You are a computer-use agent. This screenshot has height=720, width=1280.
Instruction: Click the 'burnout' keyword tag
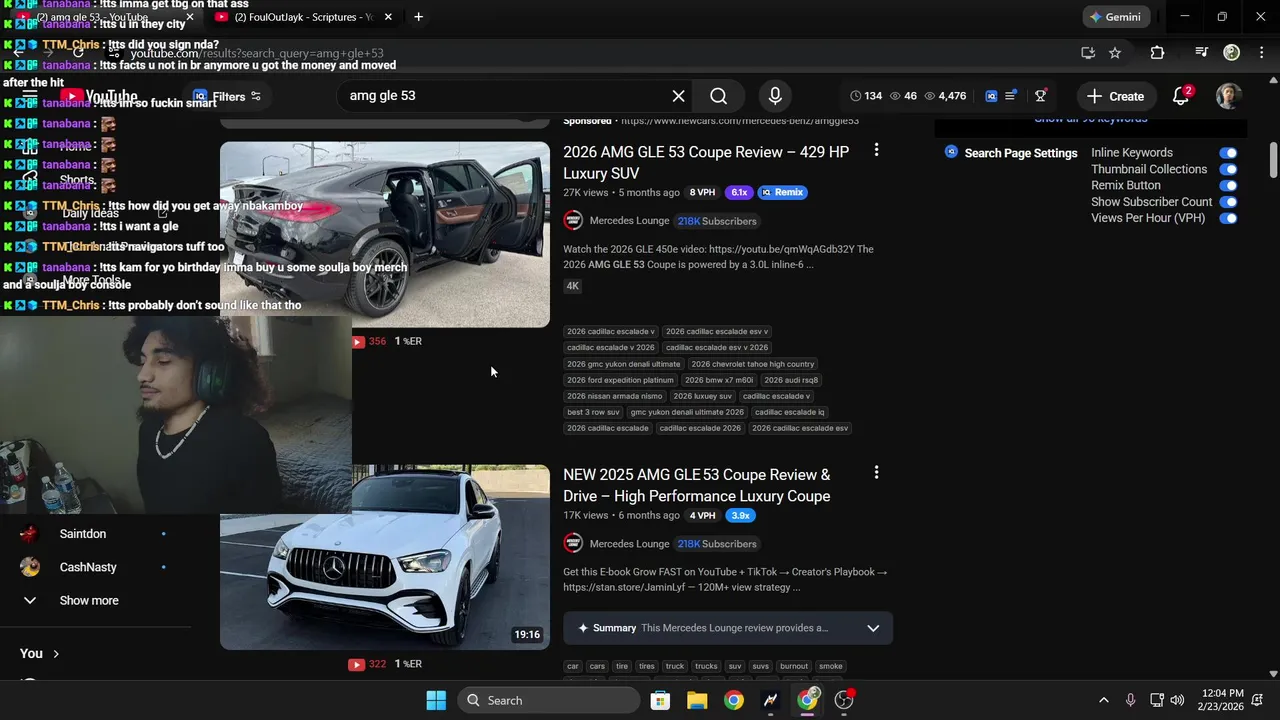click(x=794, y=666)
